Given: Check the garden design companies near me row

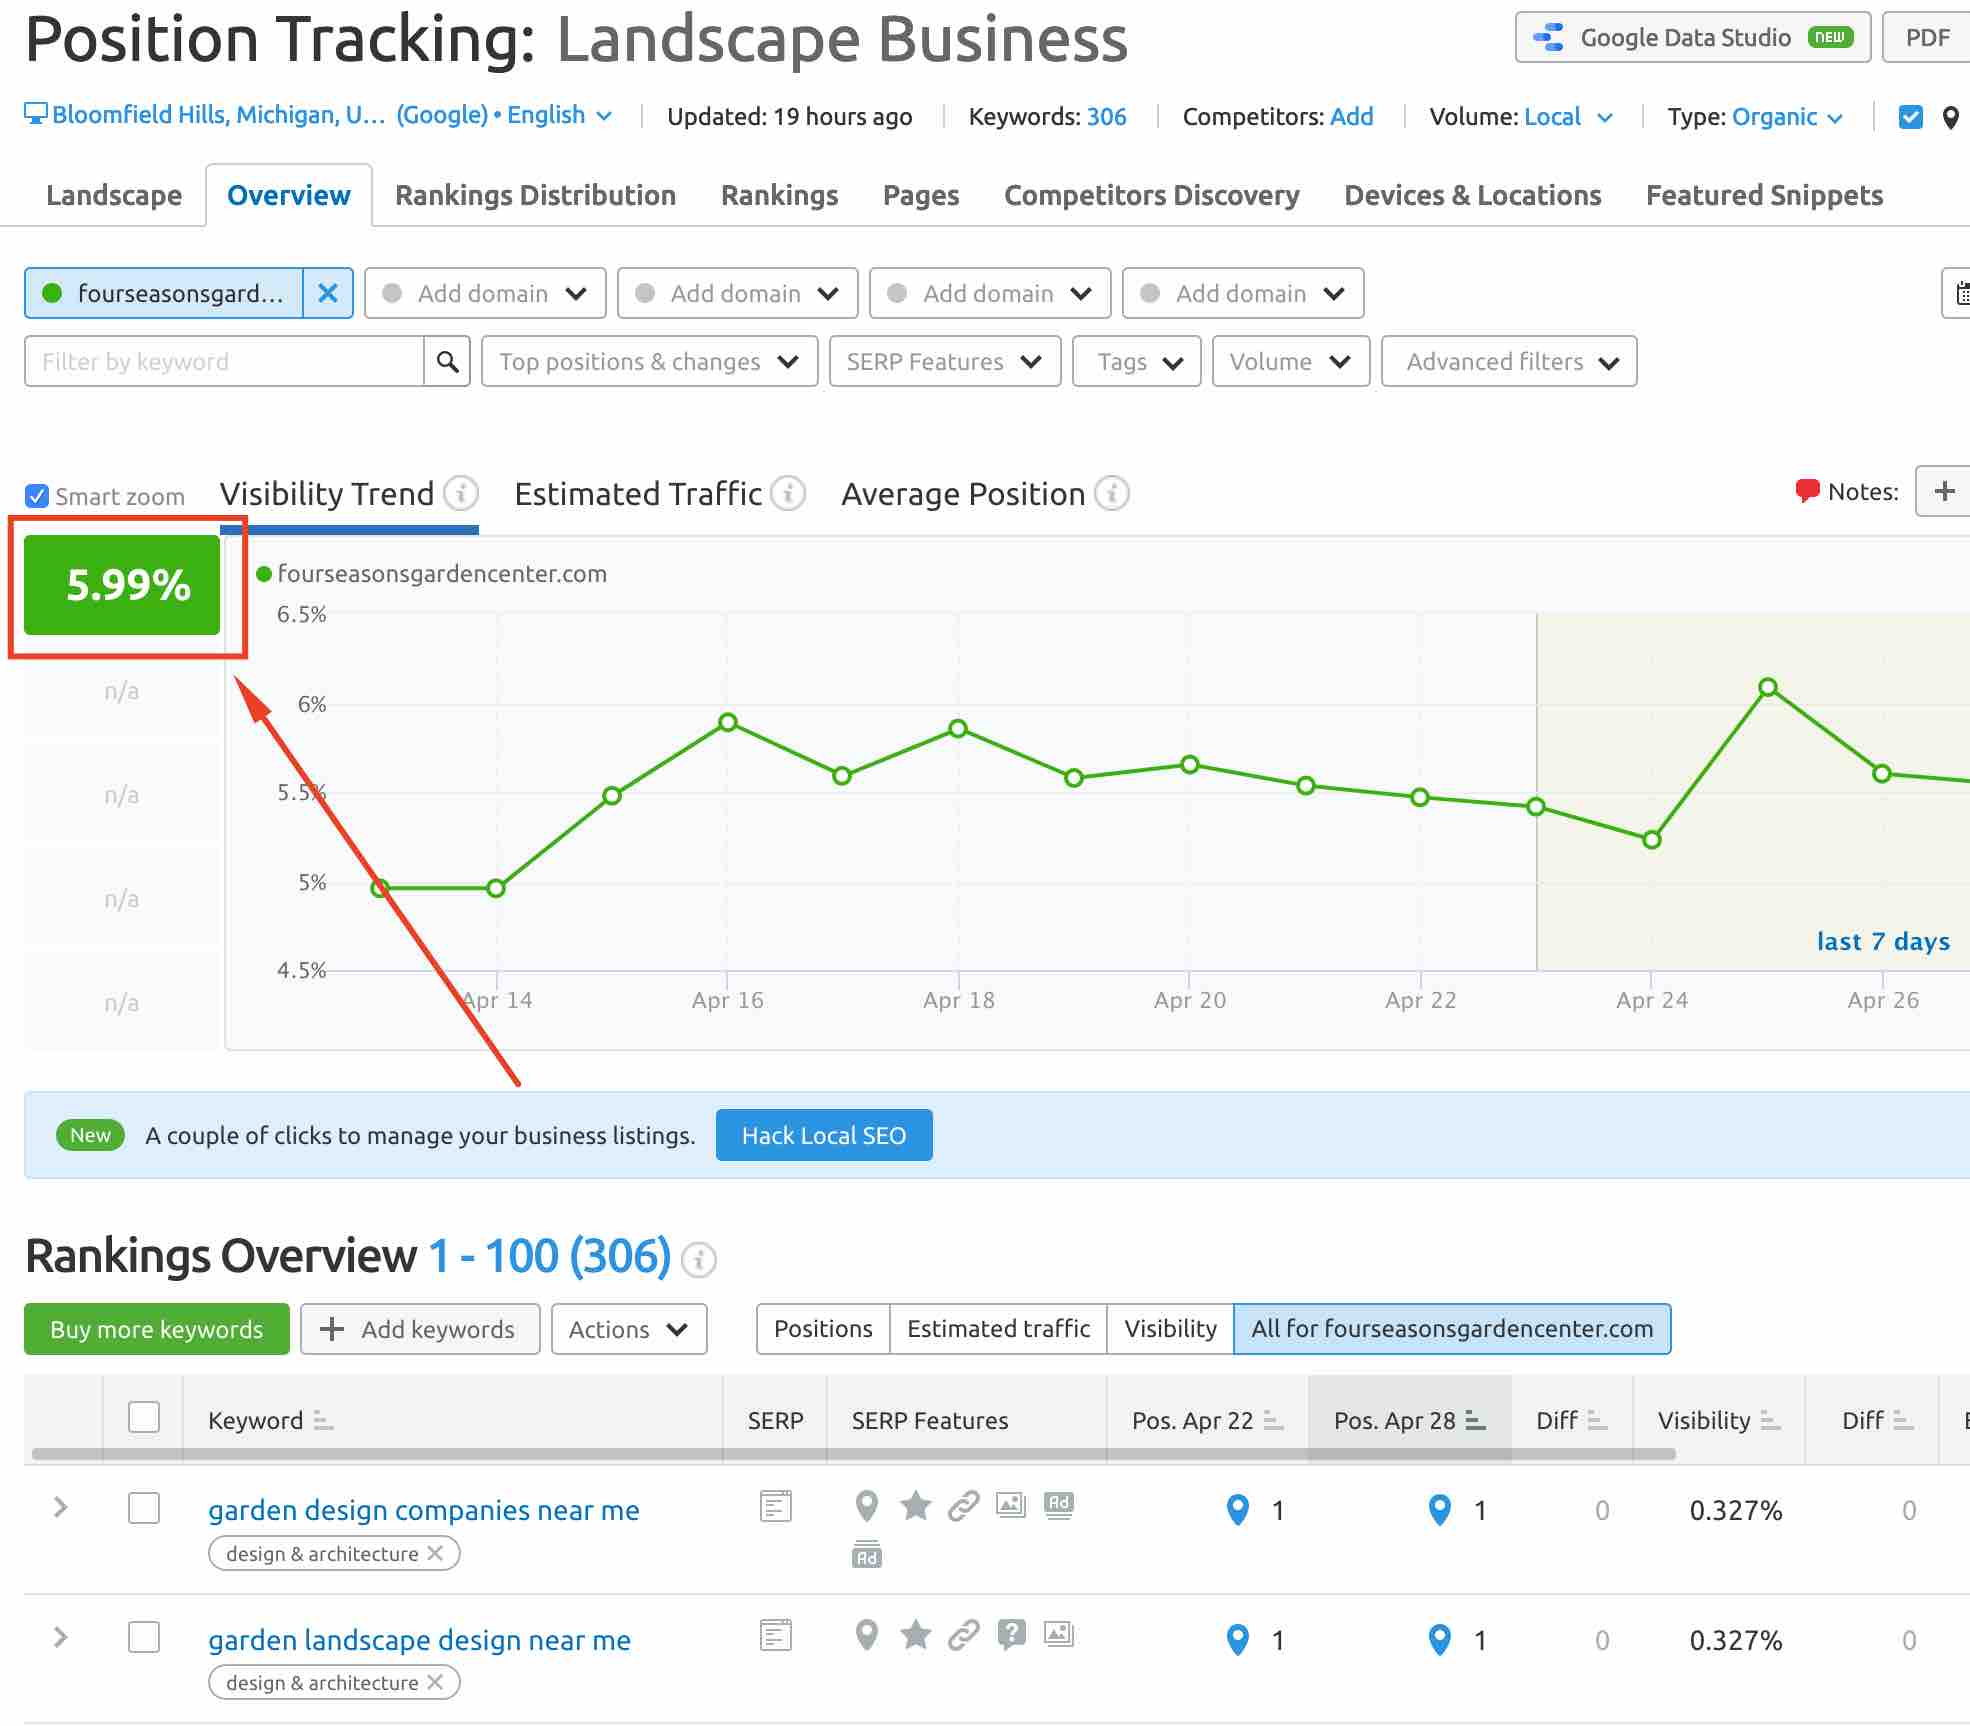Looking at the screenshot, I should (144, 1507).
